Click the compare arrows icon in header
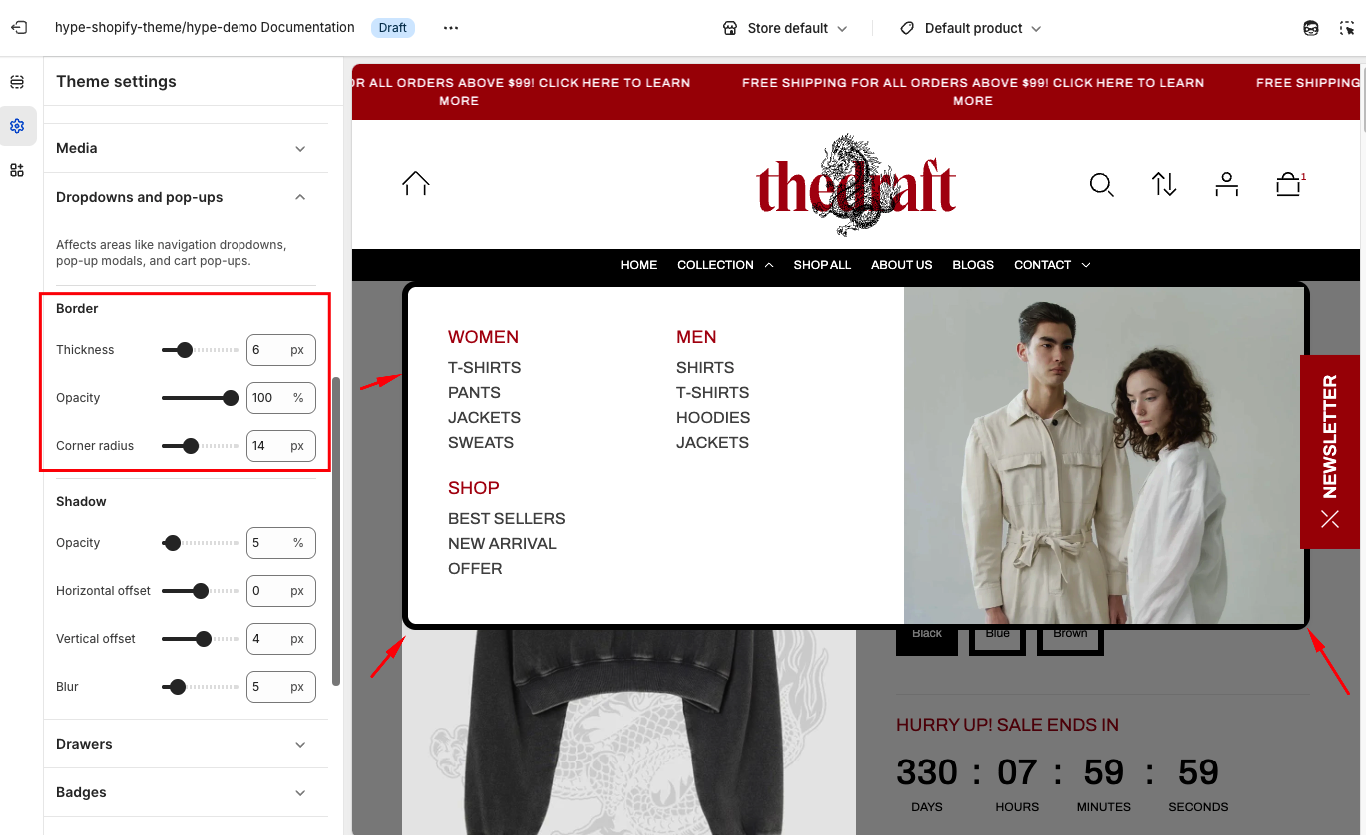The width and height of the screenshot is (1366, 835). pos(1164,184)
